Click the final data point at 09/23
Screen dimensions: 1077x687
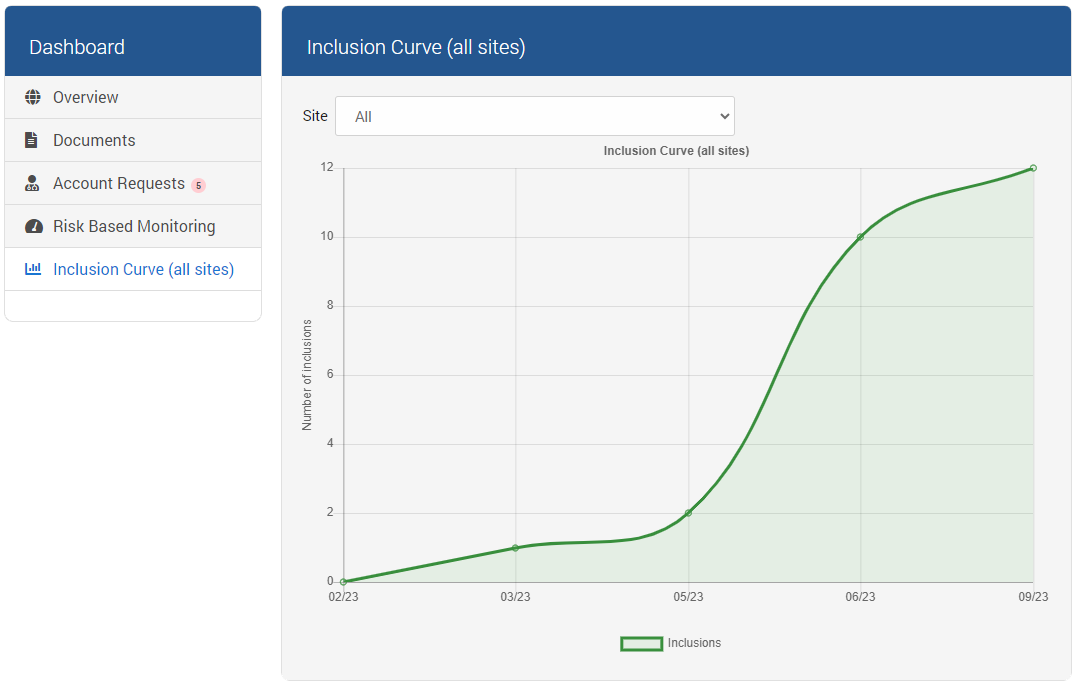[x=1033, y=168]
